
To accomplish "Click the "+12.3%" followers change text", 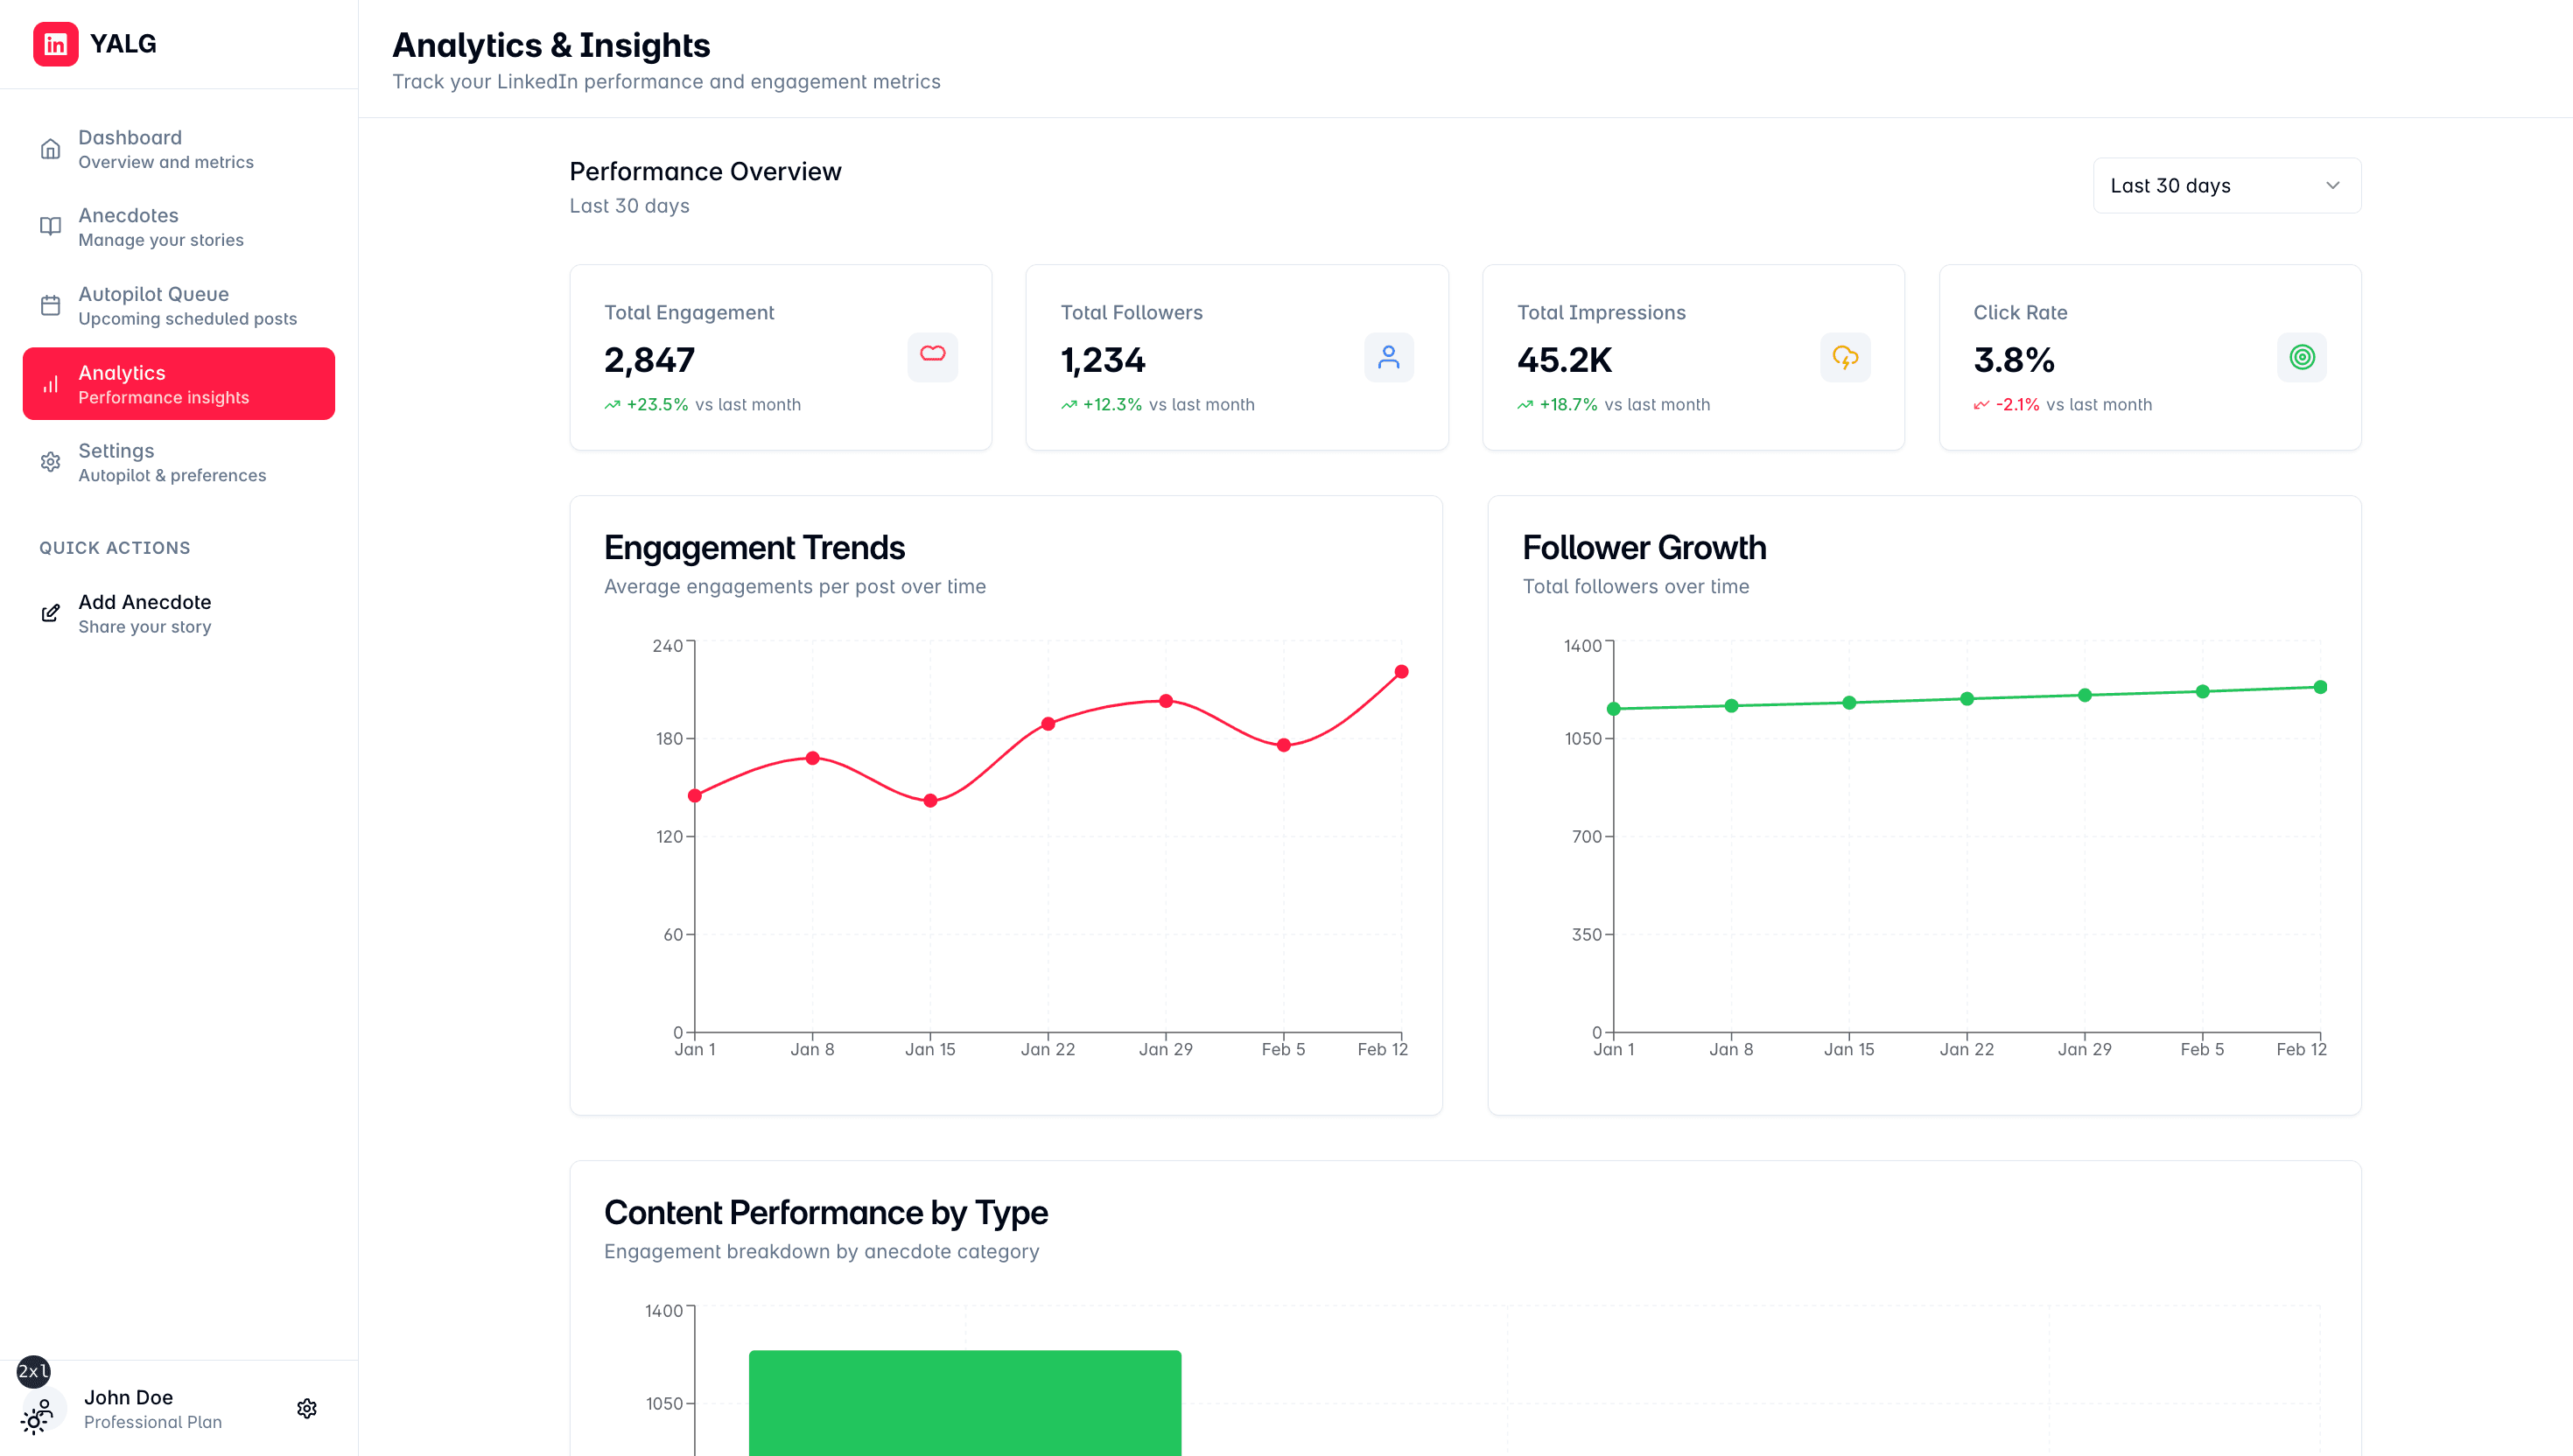I will tap(1113, 405).
